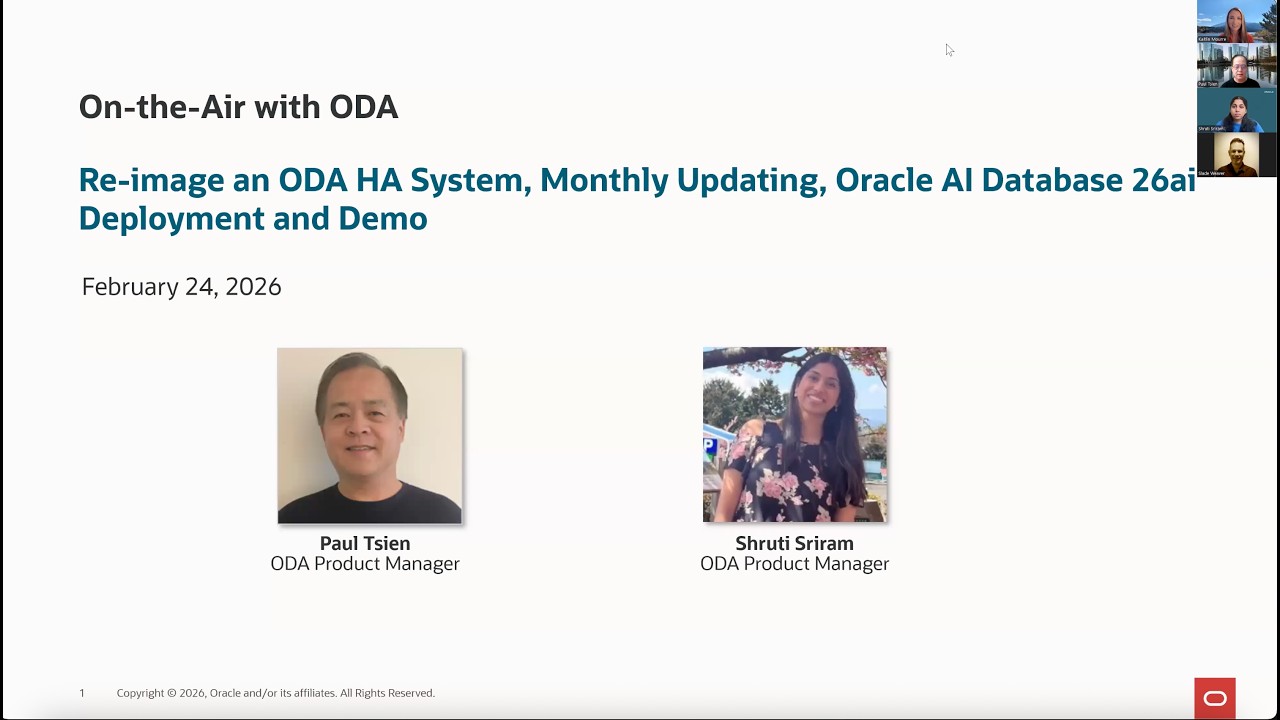
Task: Click "ODA Product Manager" under Shruti Sriram
Action: click(x=795, y=564)
